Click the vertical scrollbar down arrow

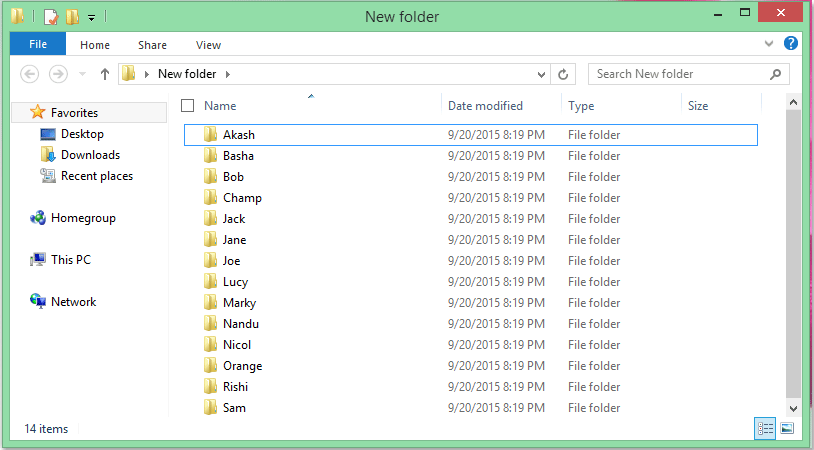(x=793, y=409)
